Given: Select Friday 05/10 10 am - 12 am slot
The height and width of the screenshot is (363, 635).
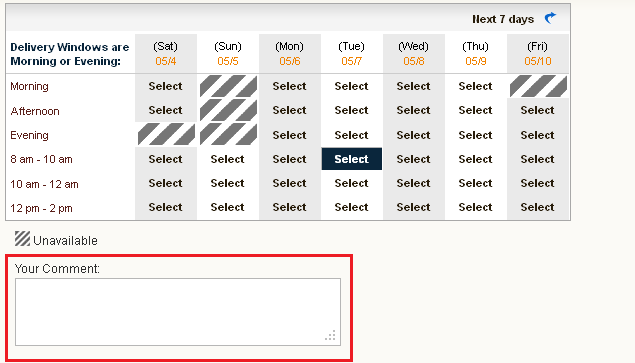Looking at the screenshot, I should [537, 183].
